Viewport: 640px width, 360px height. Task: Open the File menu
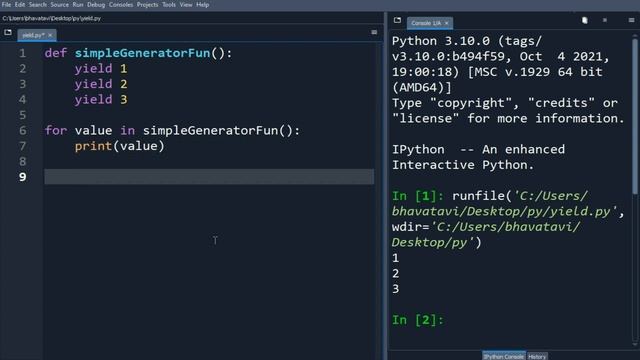tap(6, 5)
